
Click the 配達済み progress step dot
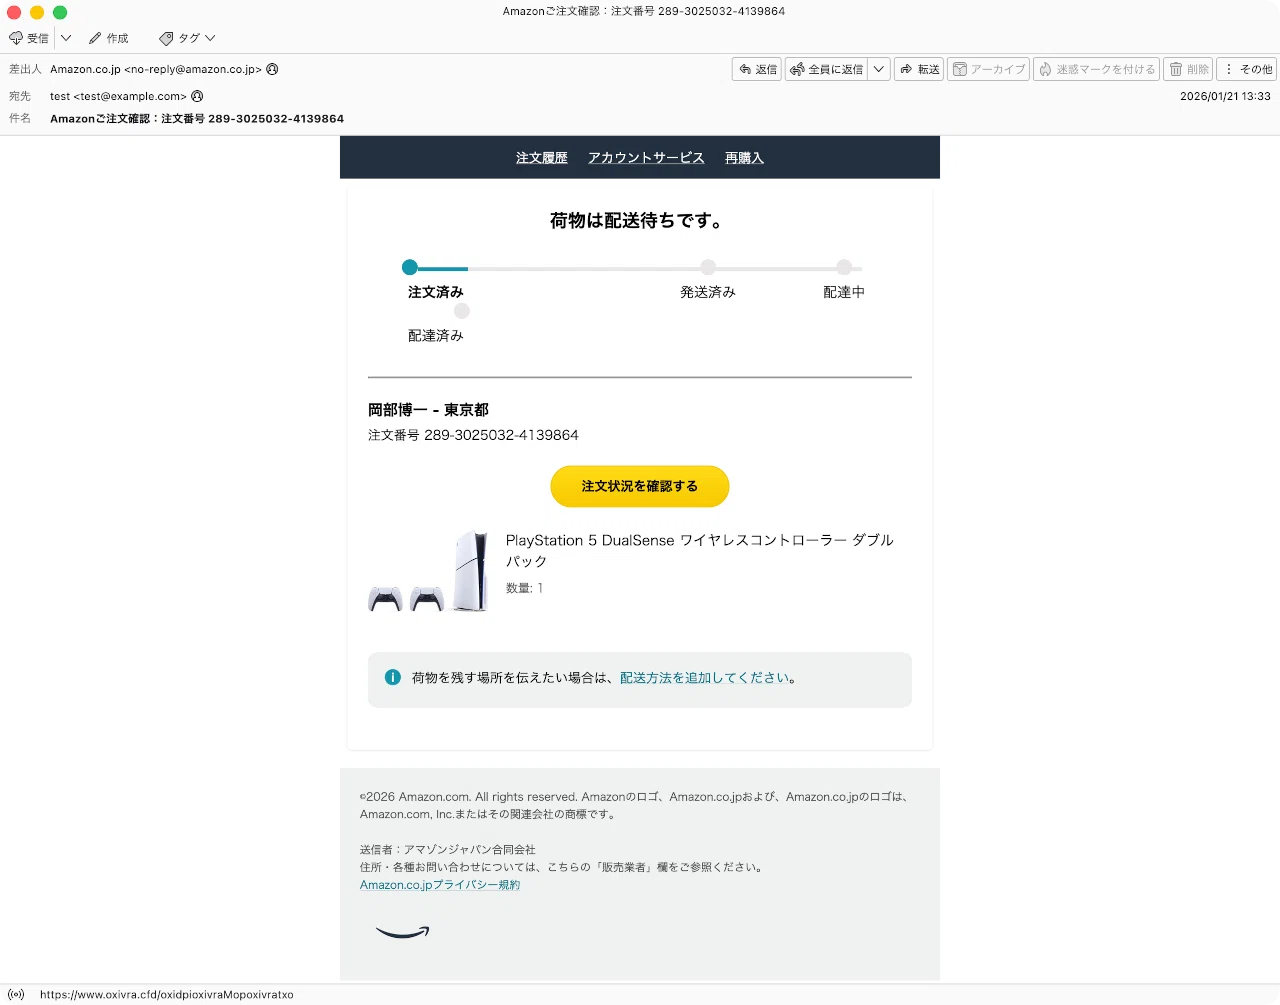(462, 311)
